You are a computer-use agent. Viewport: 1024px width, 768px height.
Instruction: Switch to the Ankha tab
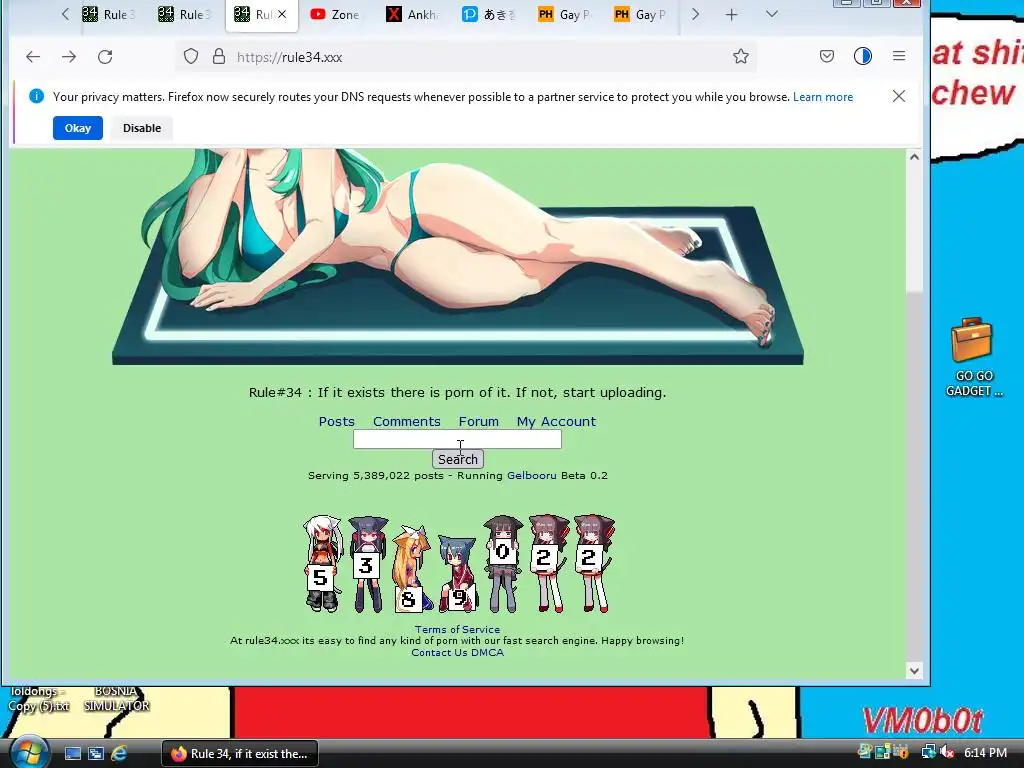point(413,14)
